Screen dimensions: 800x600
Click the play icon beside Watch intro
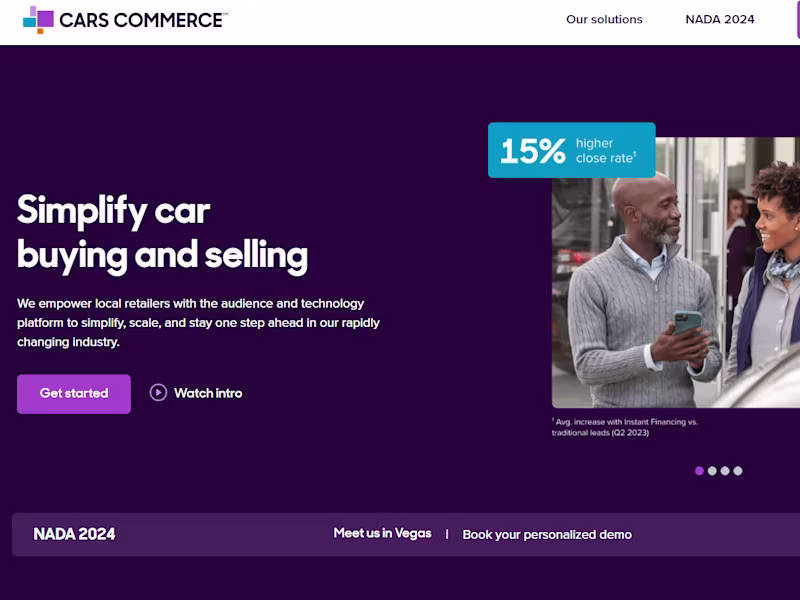(158, 393)
